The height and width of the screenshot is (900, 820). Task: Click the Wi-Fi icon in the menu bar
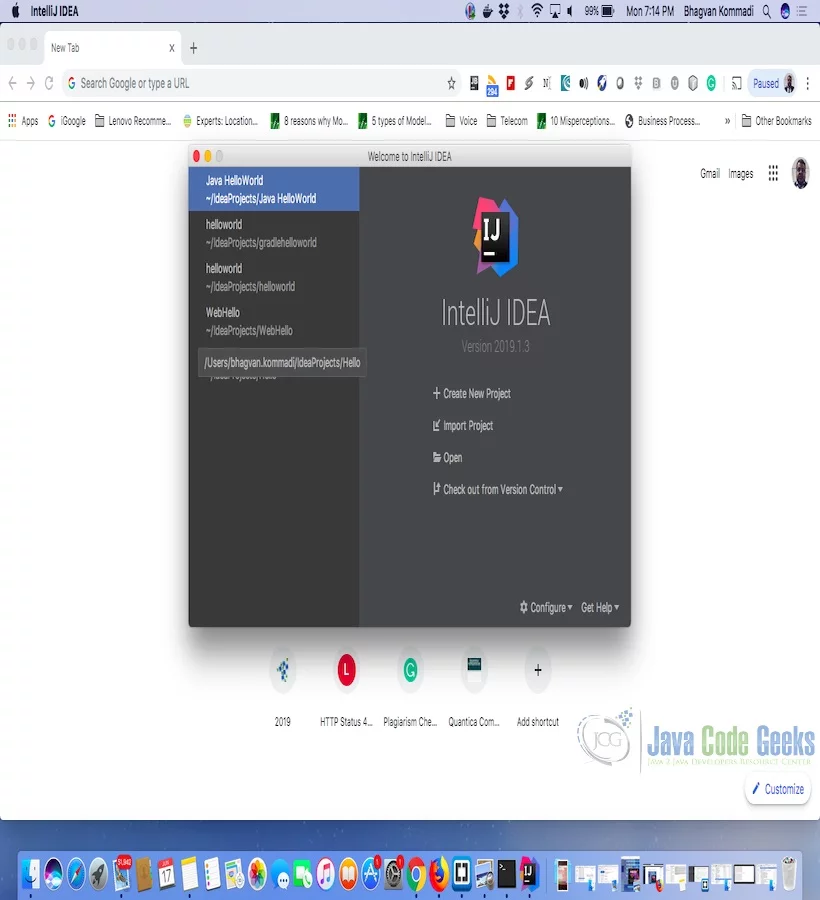537,11
